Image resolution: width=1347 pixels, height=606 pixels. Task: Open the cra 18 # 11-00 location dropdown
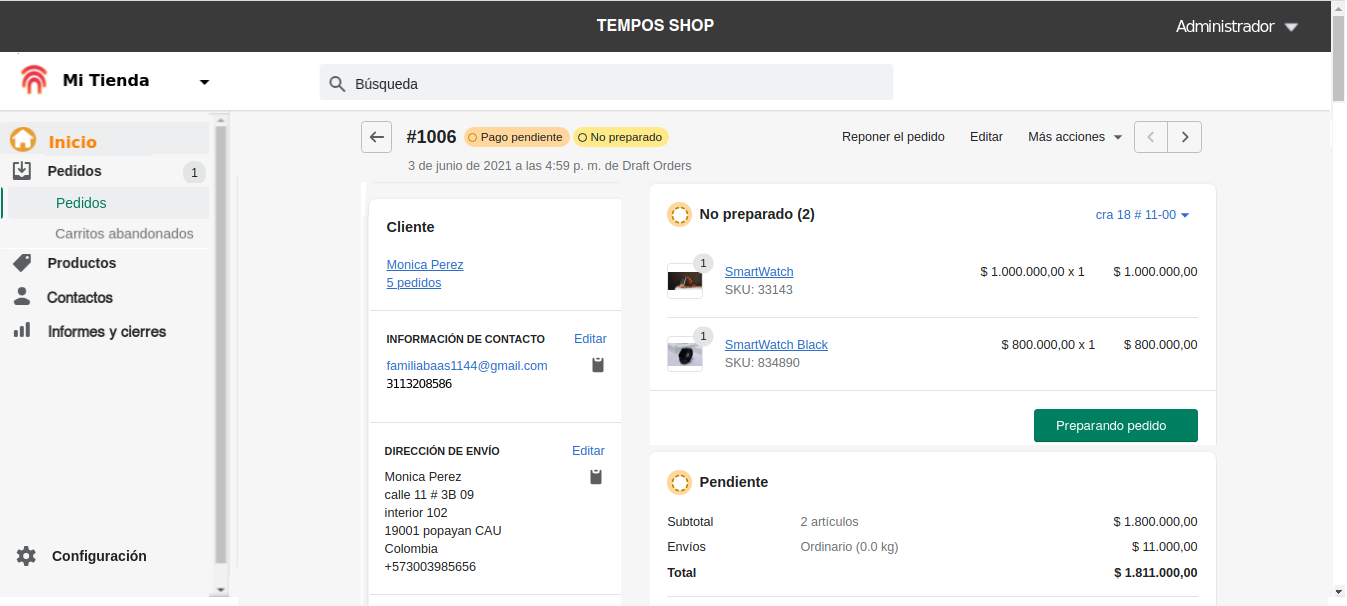[1142, 215]
